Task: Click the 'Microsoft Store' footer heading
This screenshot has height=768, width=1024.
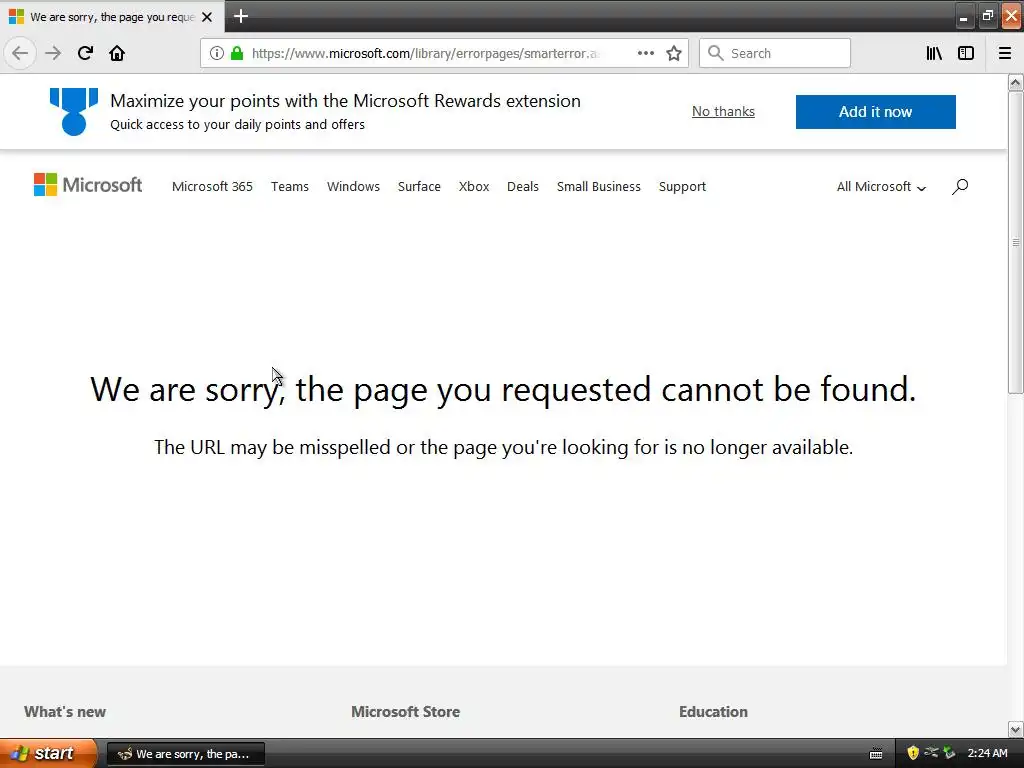Action: [x=406, y=712]
